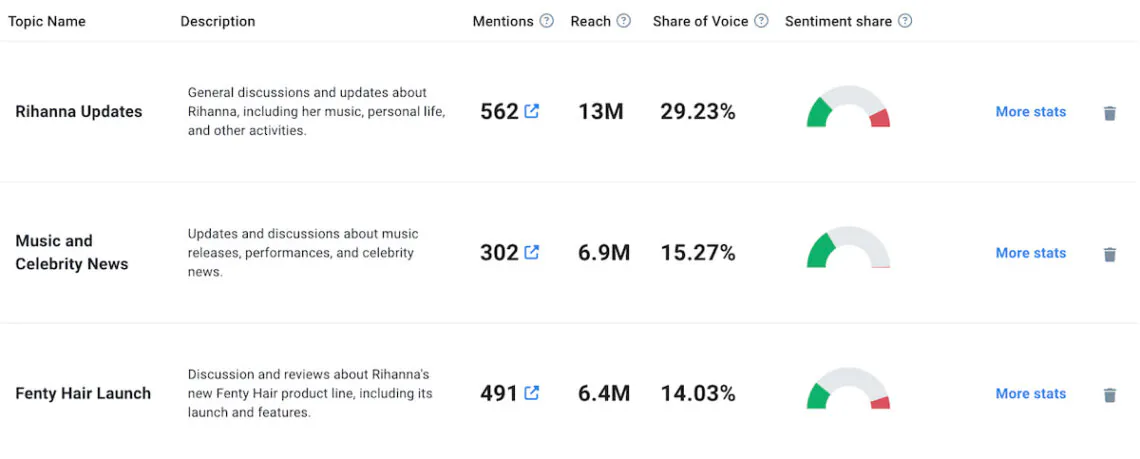Open external link next to 491 mentions
The width and height of the screenshot is (1140, 459).
531,393
